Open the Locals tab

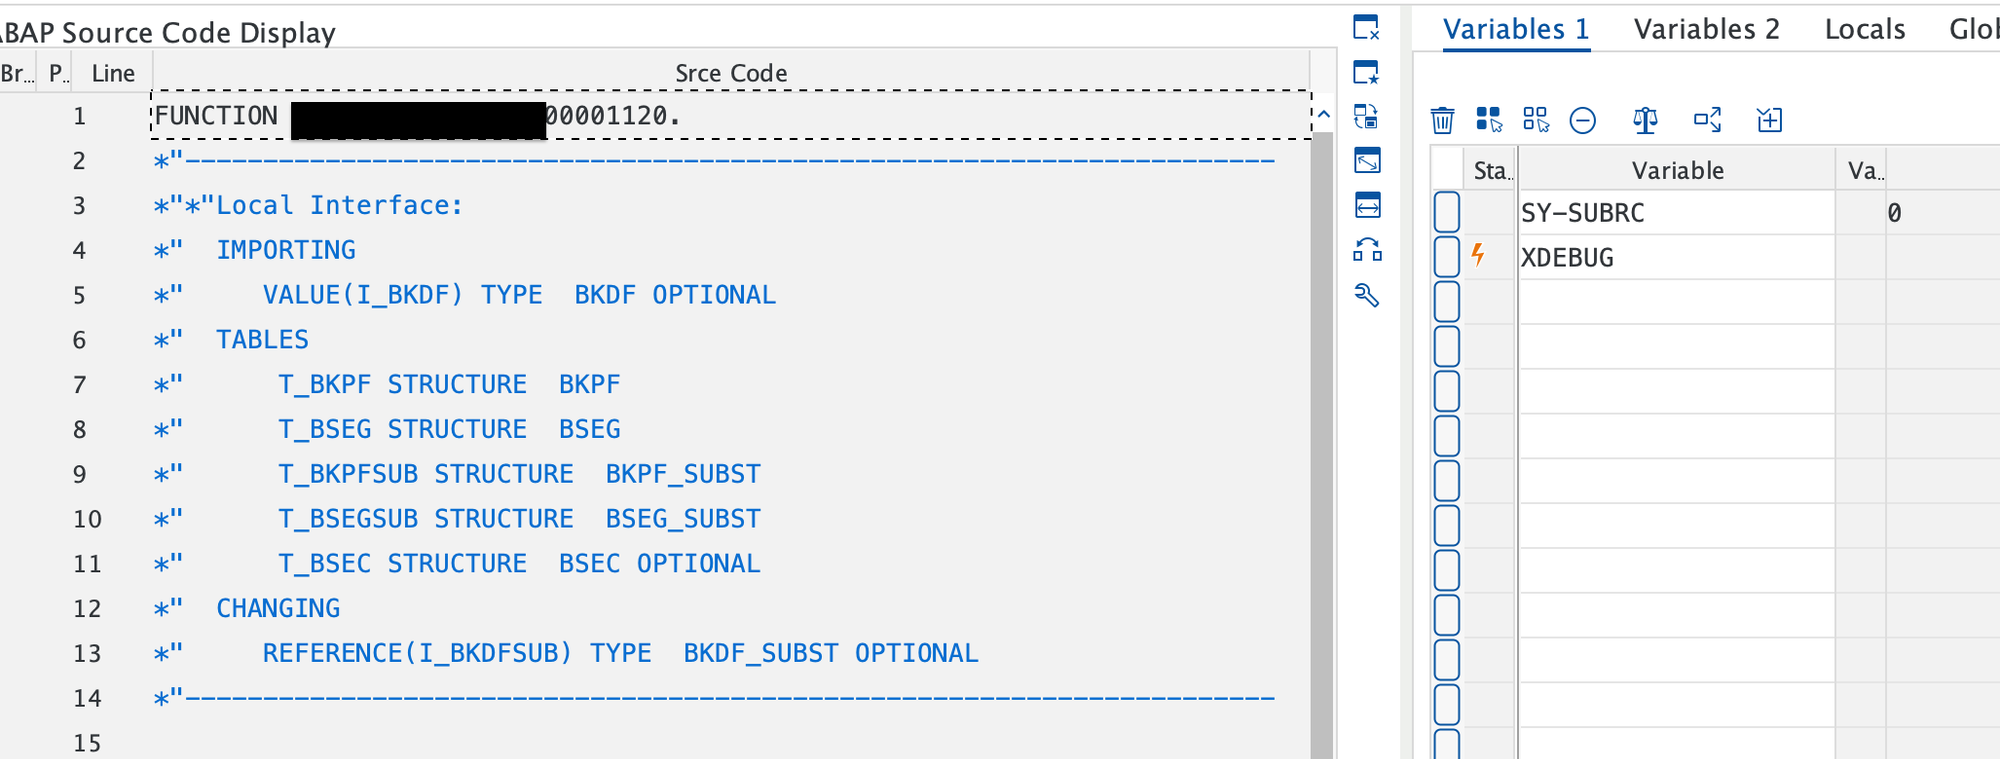pos(1864,29)
